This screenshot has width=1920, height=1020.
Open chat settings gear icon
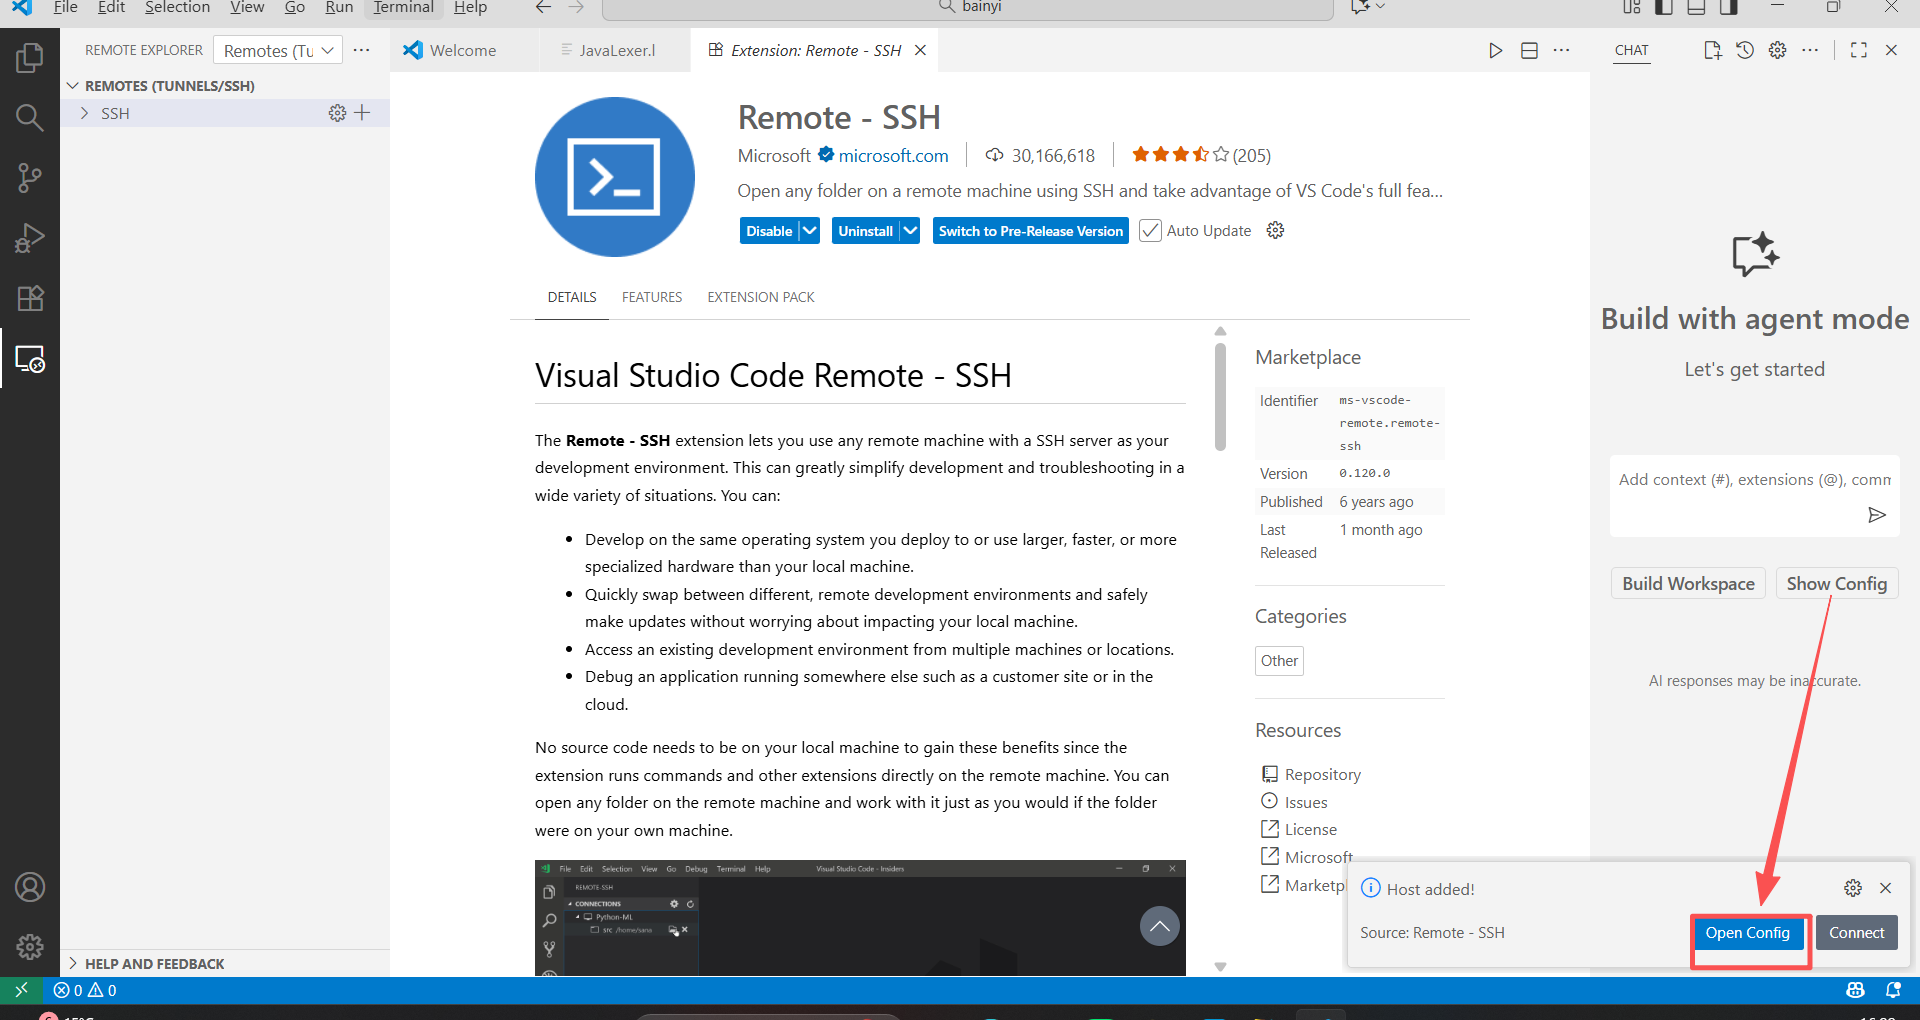pyautogui.click(x=1777, y=50)
